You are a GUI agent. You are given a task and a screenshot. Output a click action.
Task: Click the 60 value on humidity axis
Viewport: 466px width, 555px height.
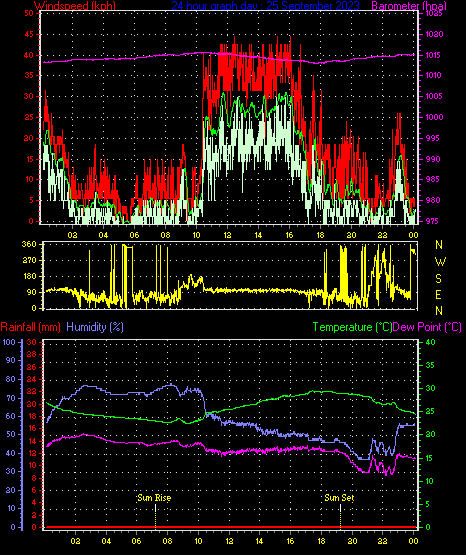pyautogui.click(x=11, y=416)
